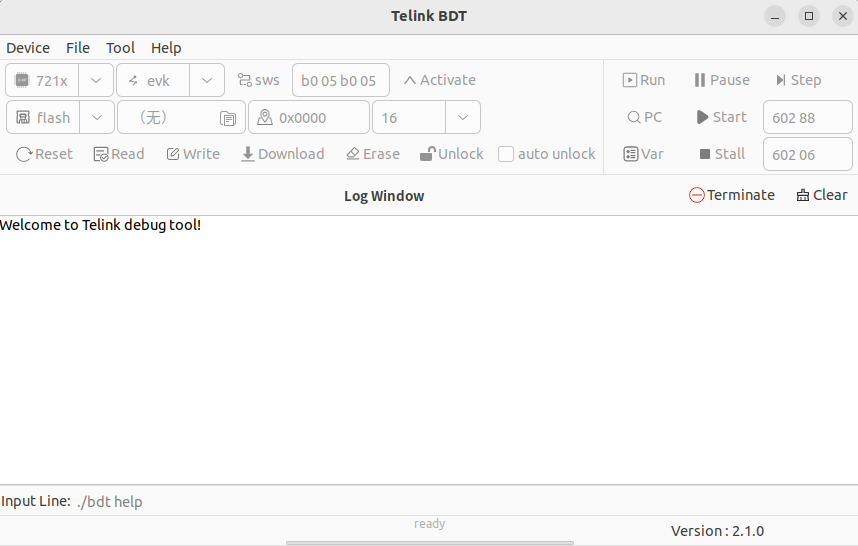Open the file browser folder icon
858x546 pixels.
click(x=228, y=118)
